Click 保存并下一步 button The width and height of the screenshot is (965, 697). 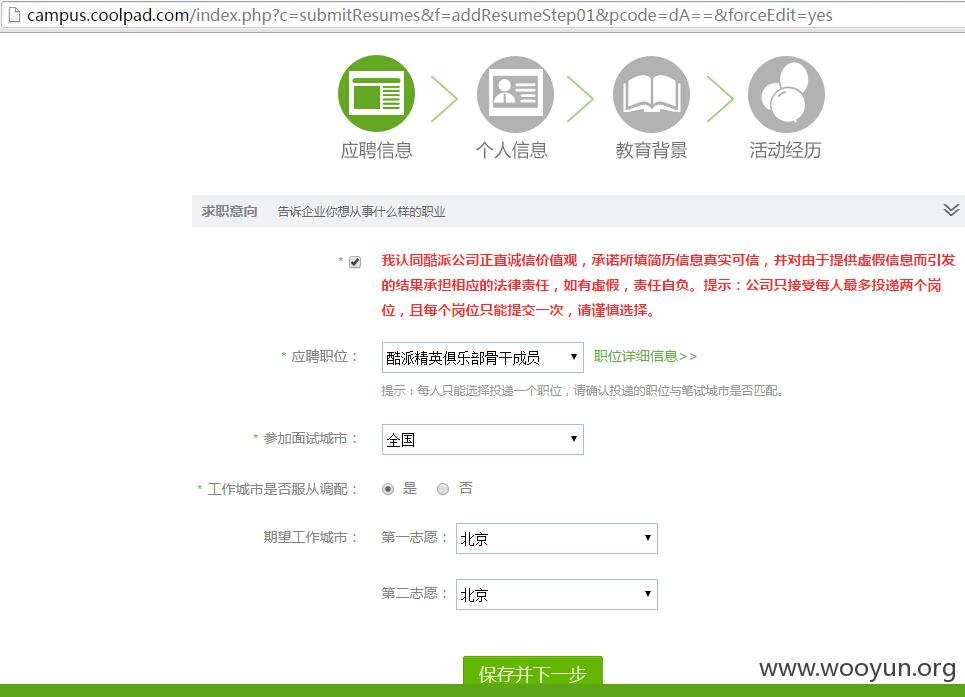(532, 671)
